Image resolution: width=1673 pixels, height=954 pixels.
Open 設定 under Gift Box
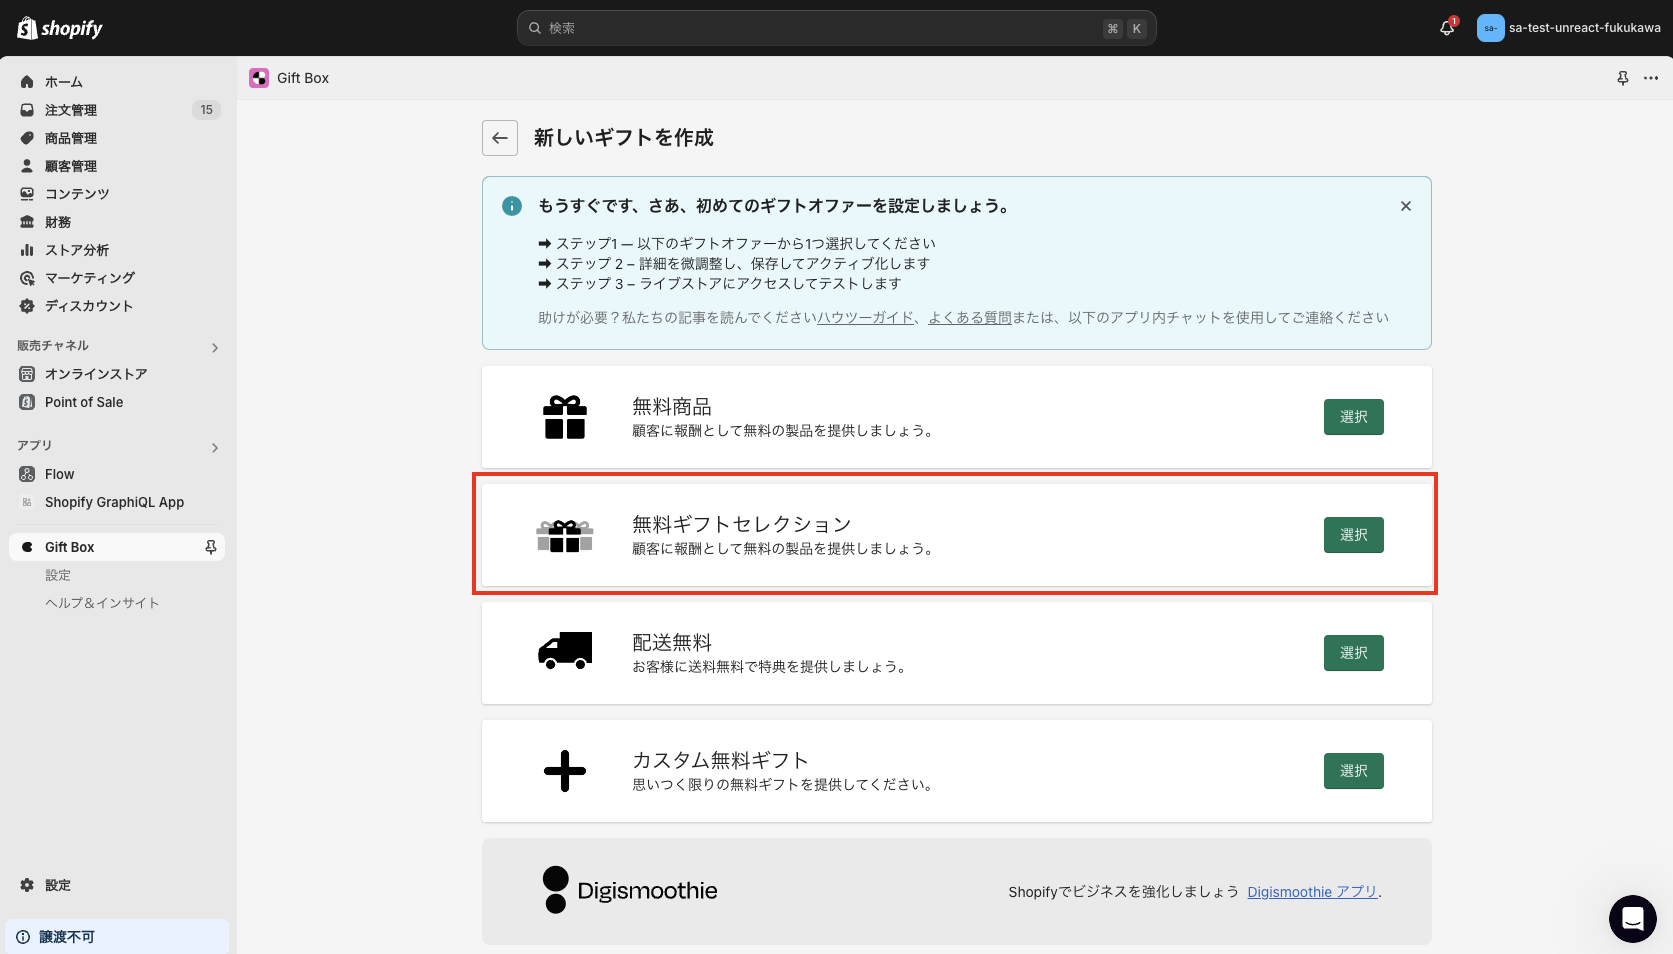coord(58,575)
